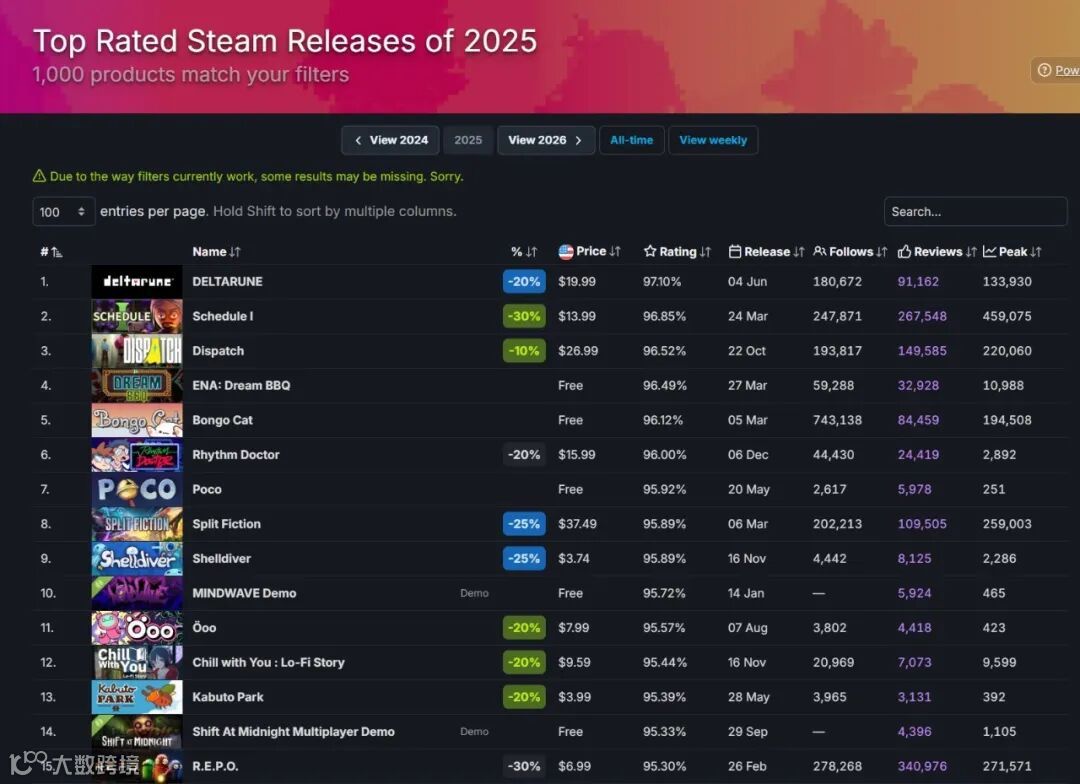Sort table by Rating column
Viewport: 1080px width, 784px height.
click(677, 251)
